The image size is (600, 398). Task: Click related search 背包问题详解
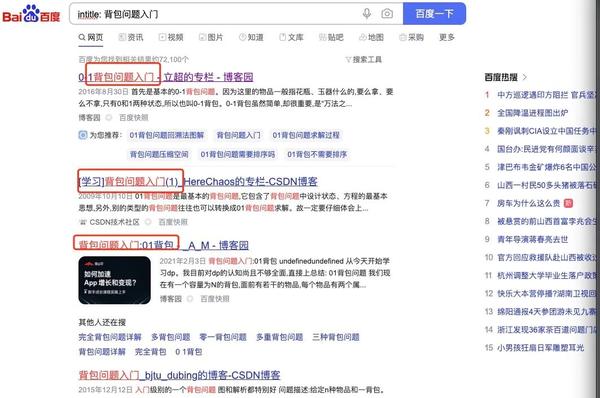click(x=102, y=352)
